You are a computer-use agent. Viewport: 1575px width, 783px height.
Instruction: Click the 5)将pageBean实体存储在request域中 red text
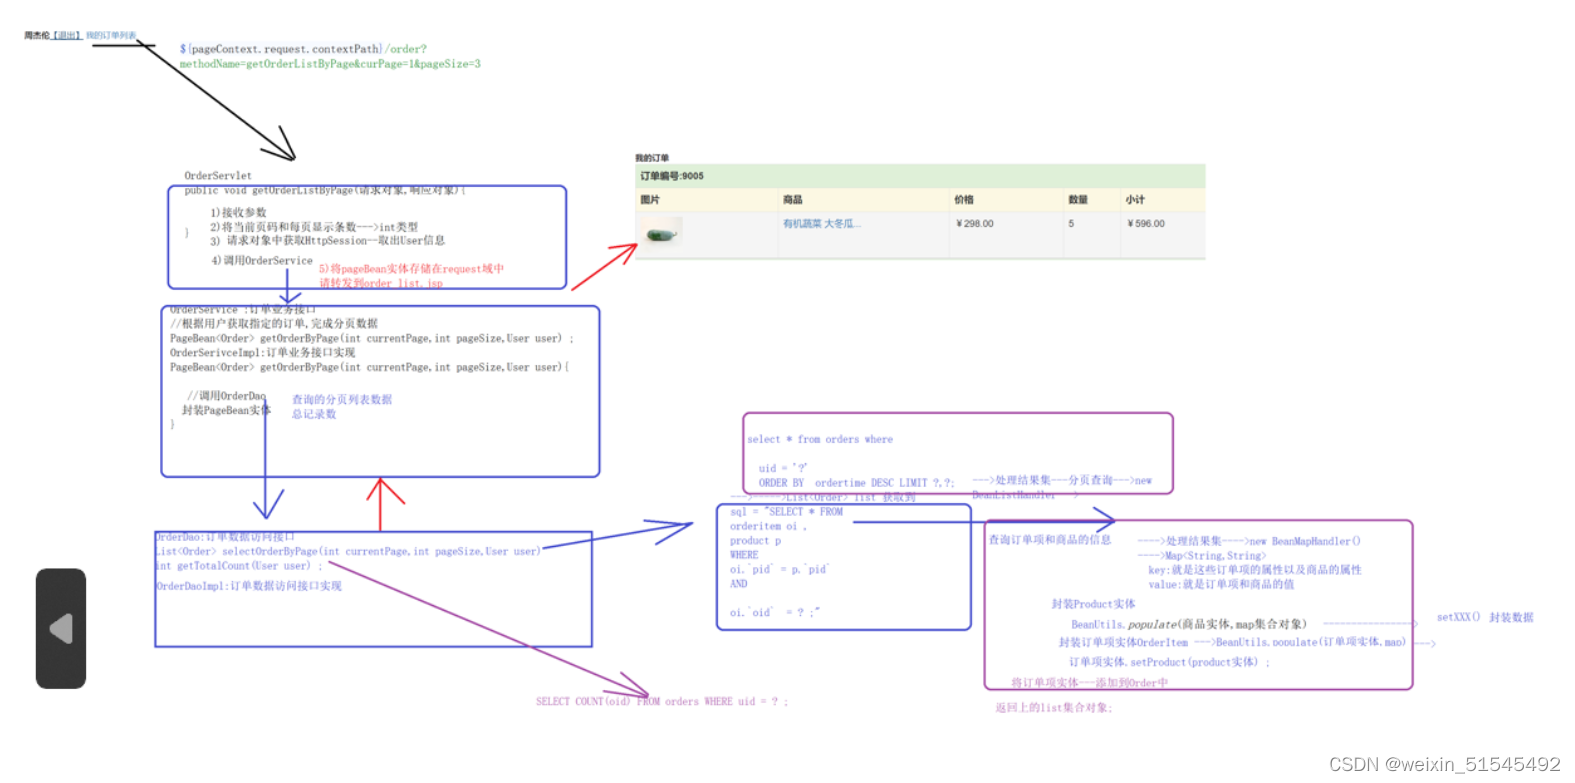point(411,269)
